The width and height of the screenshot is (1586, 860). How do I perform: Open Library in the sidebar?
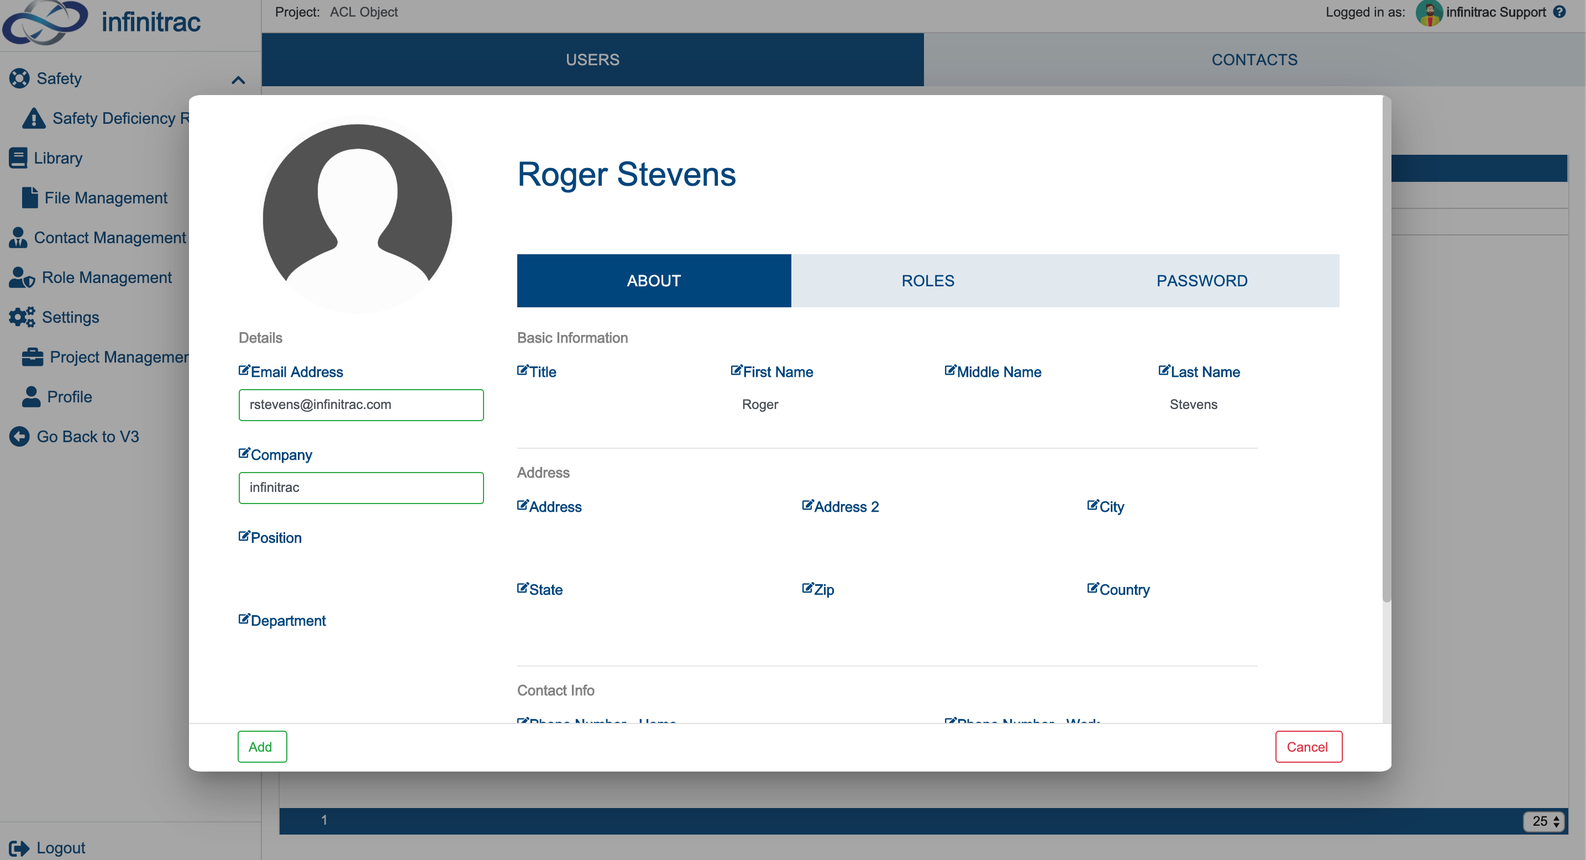tap(46, 158)
